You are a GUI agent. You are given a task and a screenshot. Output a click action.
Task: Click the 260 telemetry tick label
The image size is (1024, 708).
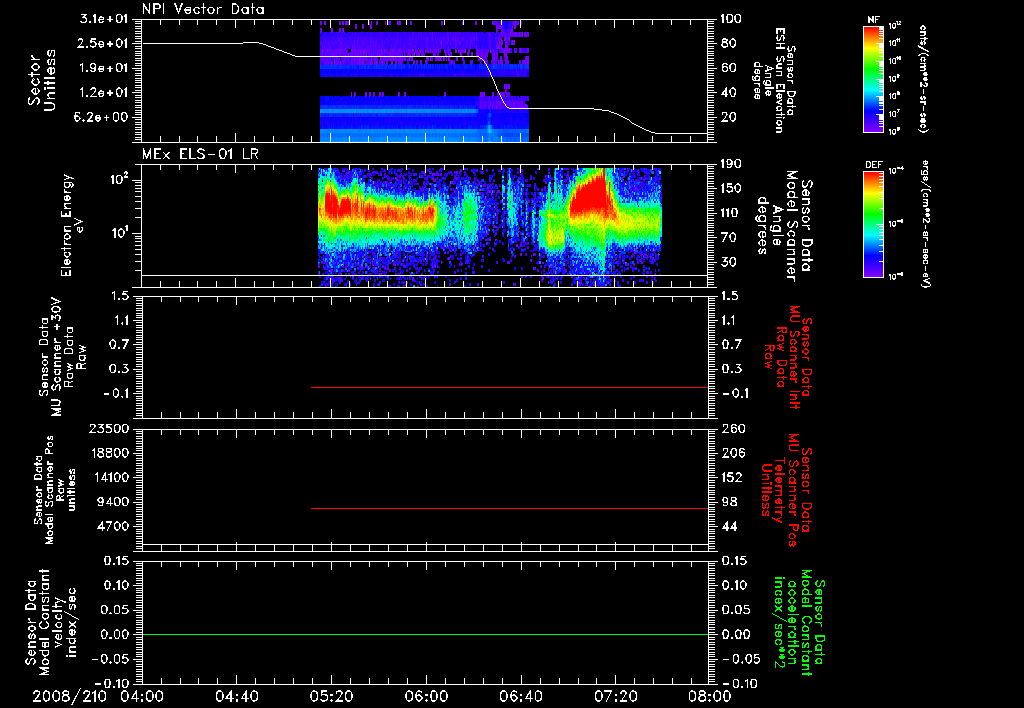tap(732, 429)
